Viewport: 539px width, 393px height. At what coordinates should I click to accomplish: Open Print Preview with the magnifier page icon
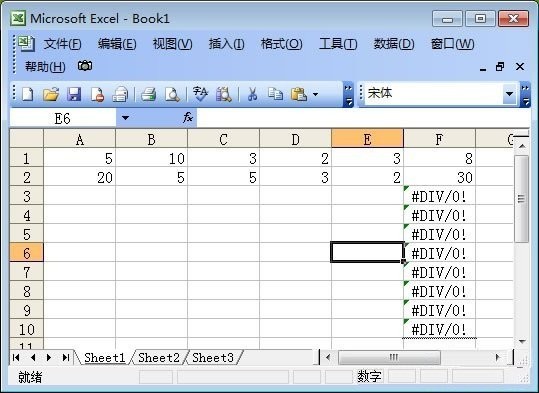[x=172, y=94]
